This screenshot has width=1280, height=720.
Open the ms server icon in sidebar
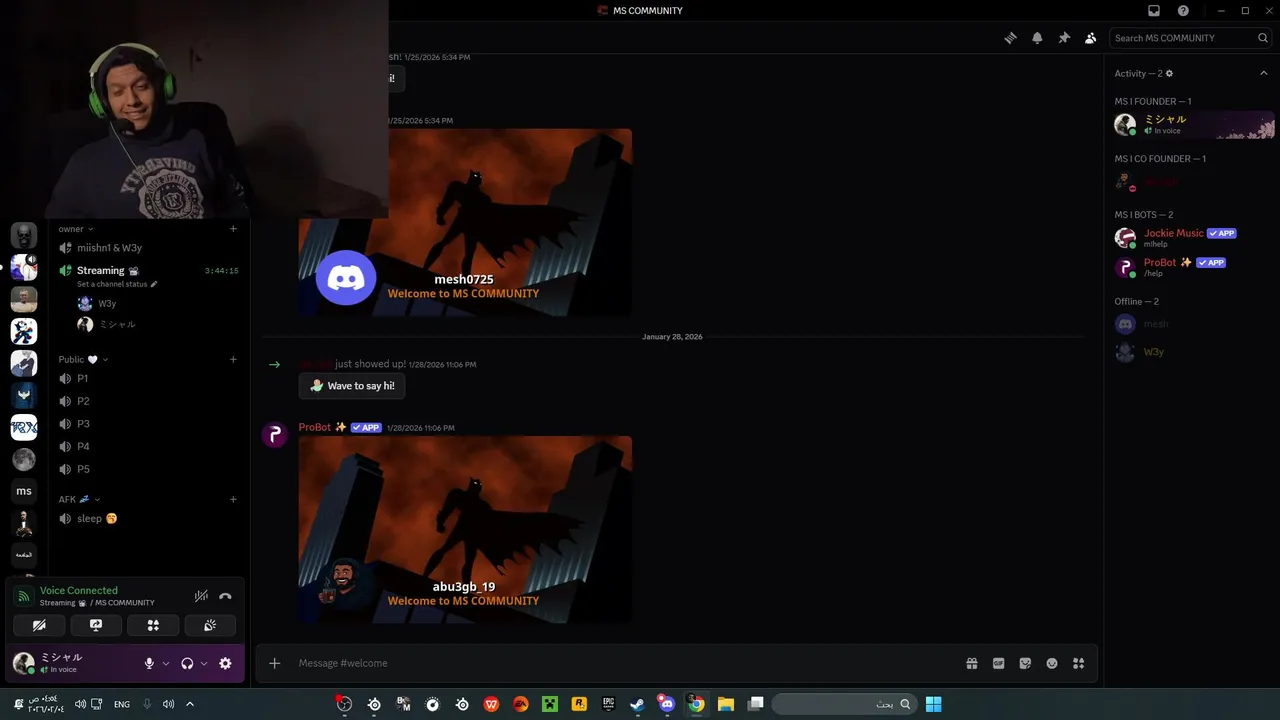click(x=24, y=491)
